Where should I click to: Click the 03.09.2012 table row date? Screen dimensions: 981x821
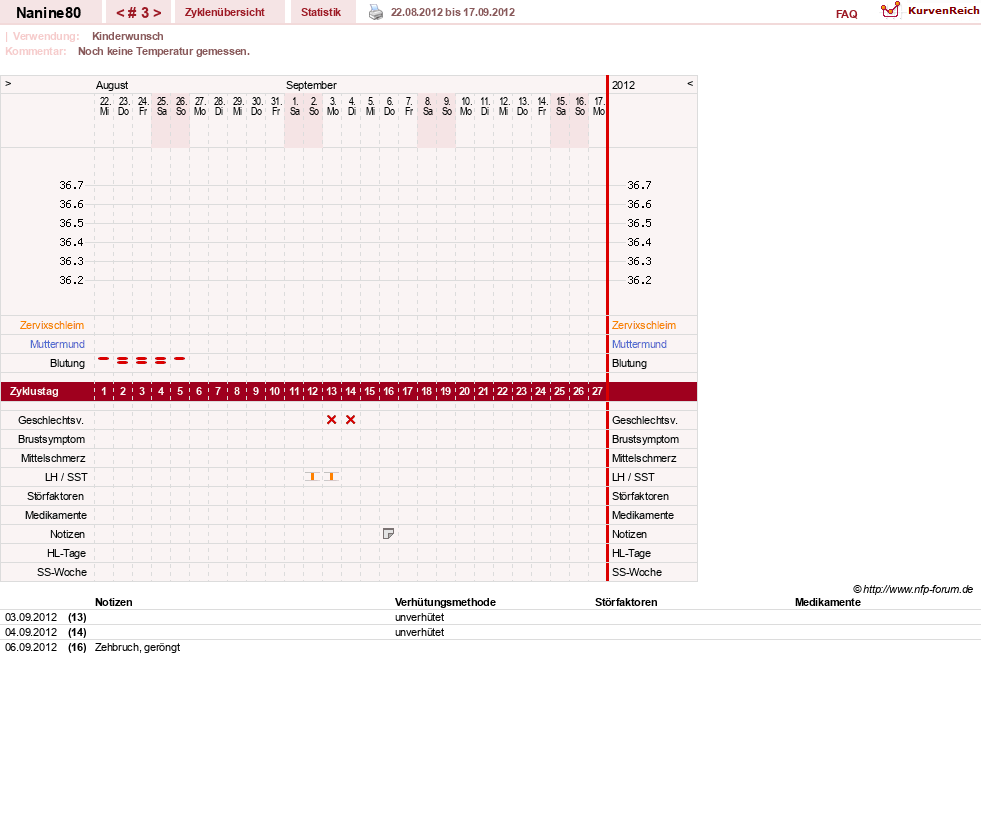pos(31,617)
